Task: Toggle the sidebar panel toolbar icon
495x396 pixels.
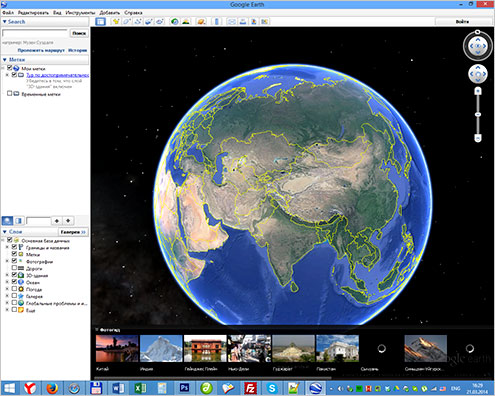Action: click(100, 22)
